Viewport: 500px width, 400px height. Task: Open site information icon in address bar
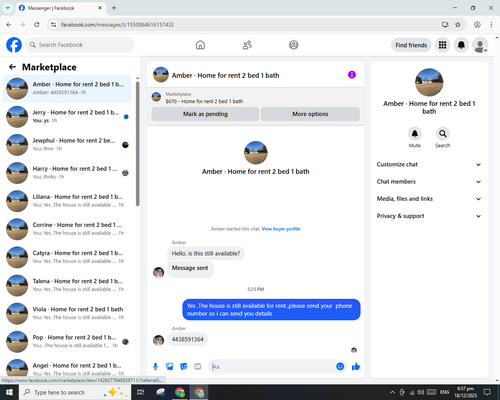(53, 25)
